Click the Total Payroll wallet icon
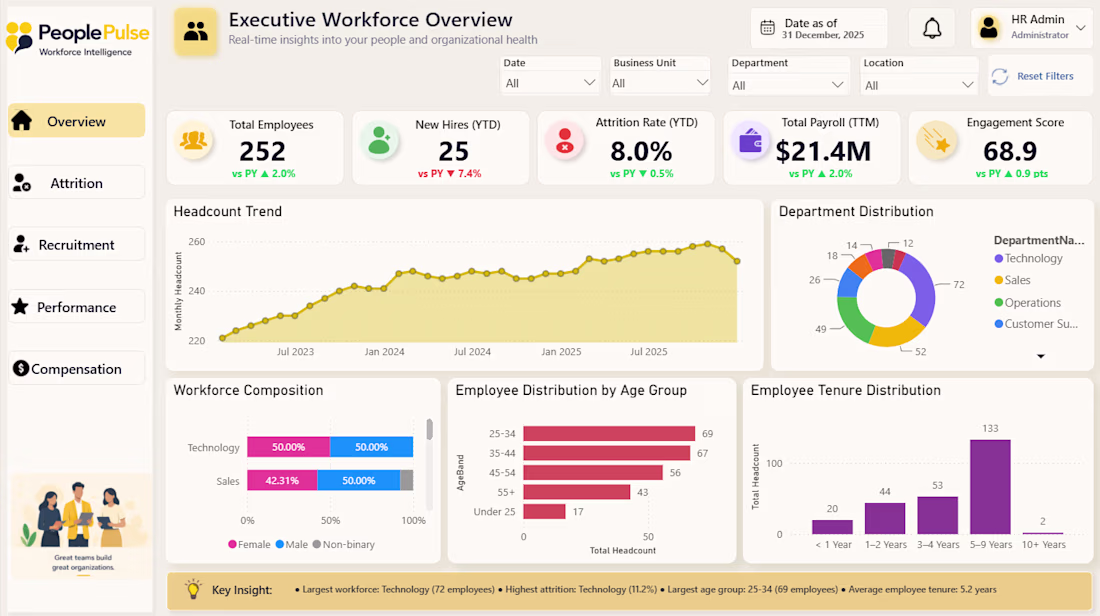 tap(751, 140)
